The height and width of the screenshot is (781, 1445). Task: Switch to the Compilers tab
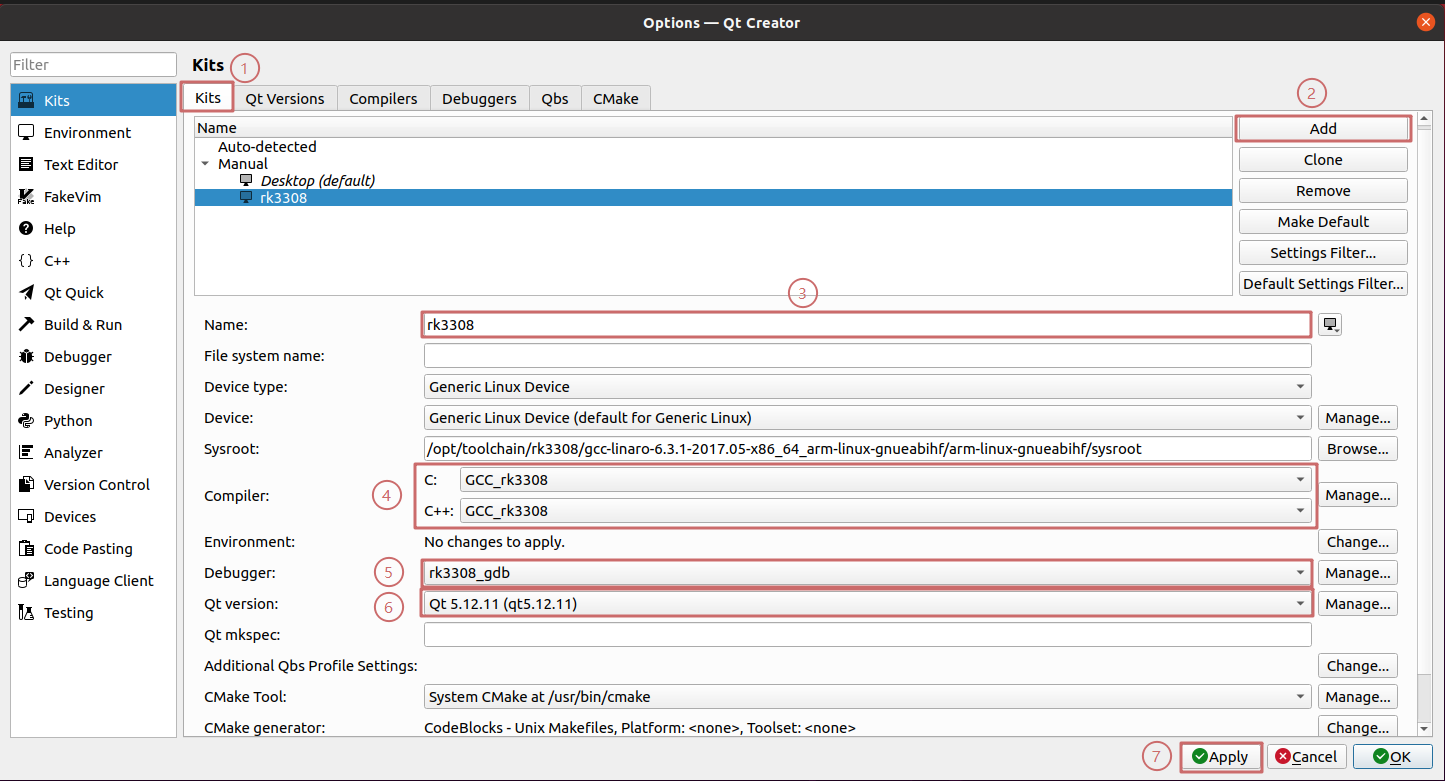coord(383,98)
